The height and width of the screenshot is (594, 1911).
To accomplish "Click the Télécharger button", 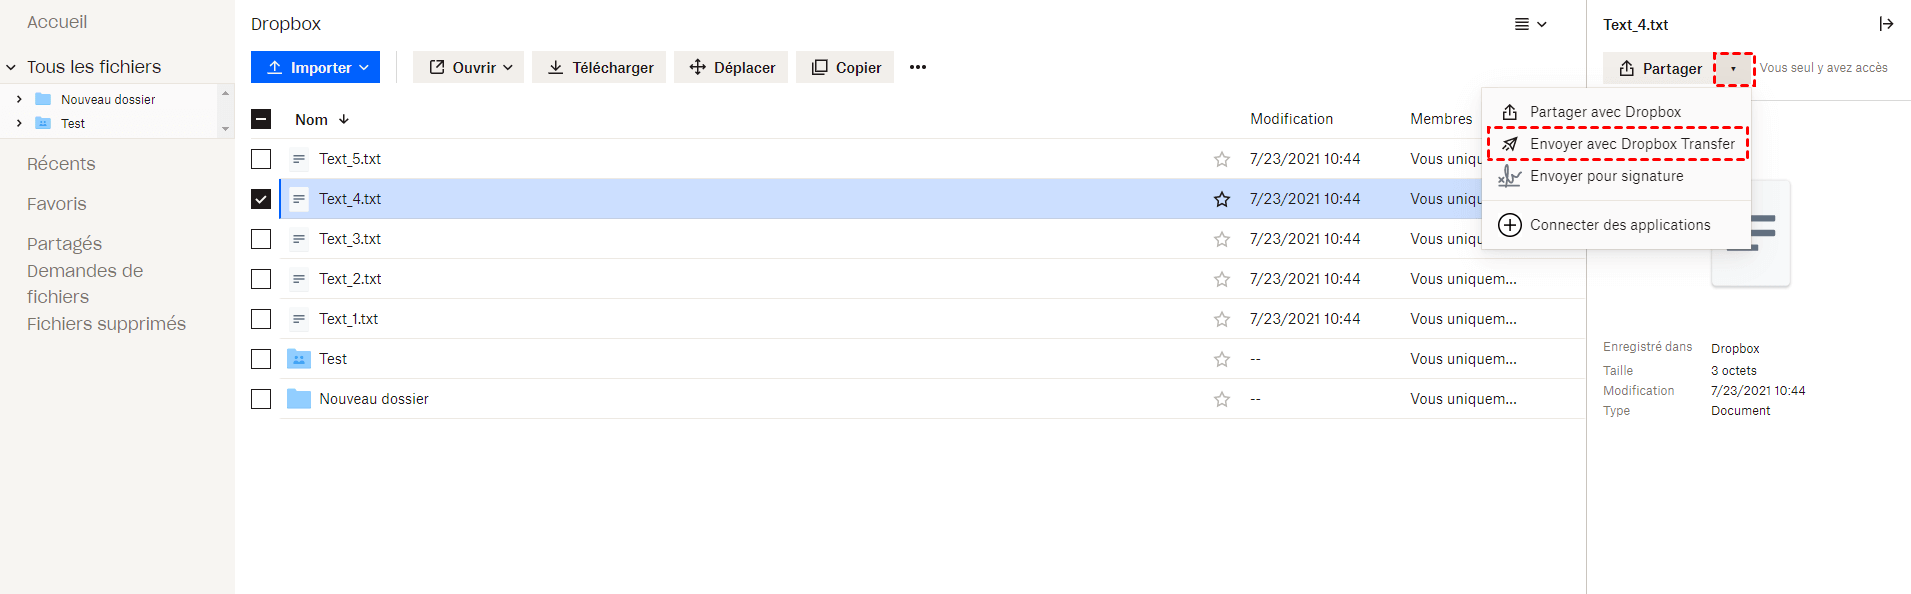I will (x=599, y=67).
